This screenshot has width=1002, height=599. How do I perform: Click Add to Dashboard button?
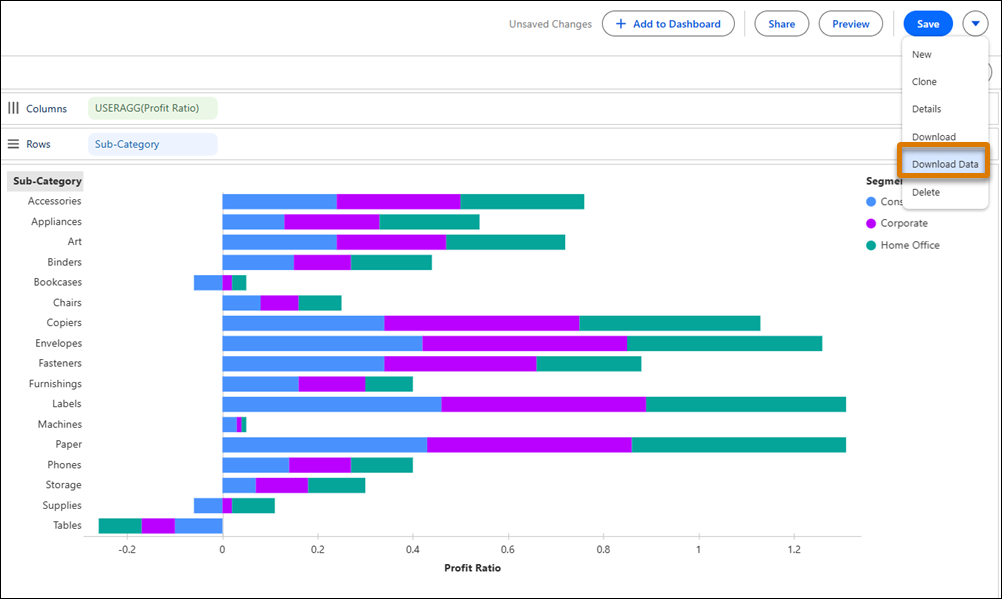coord(668,24)
